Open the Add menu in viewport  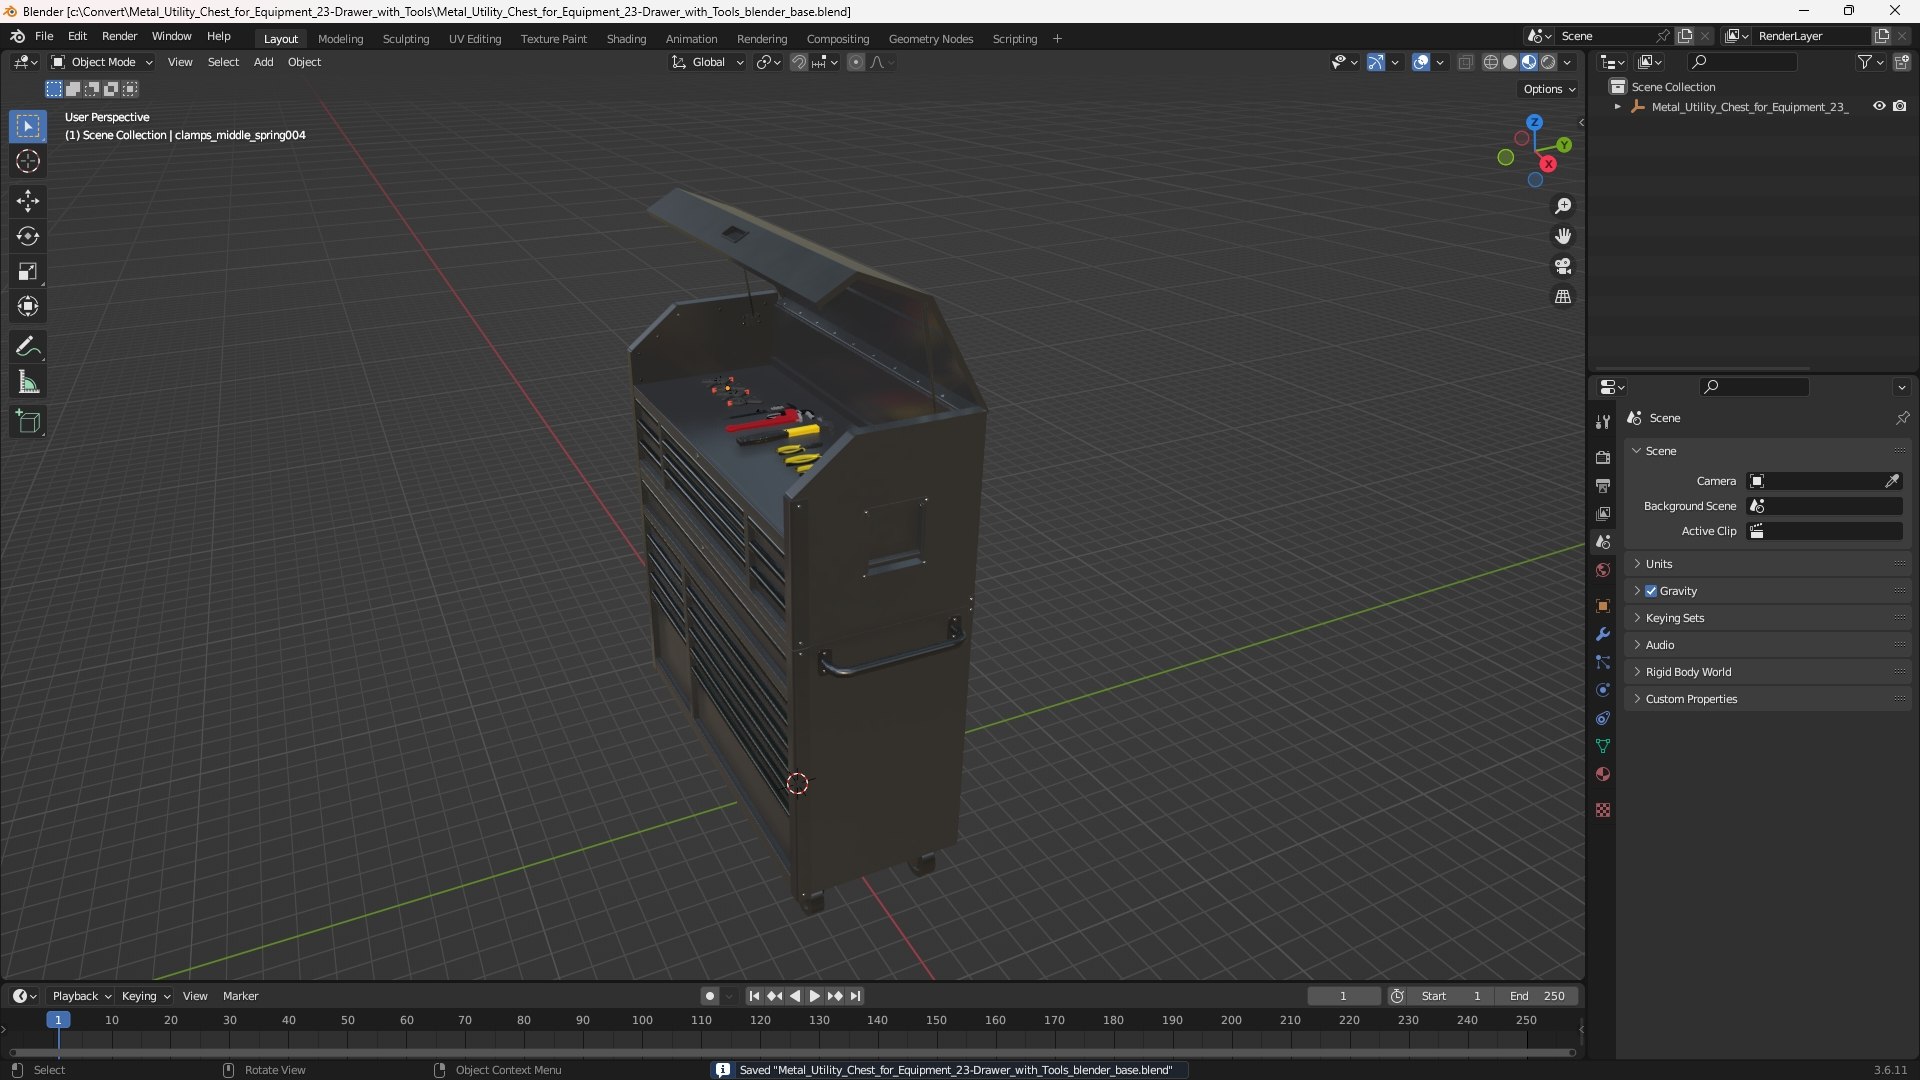263,62
